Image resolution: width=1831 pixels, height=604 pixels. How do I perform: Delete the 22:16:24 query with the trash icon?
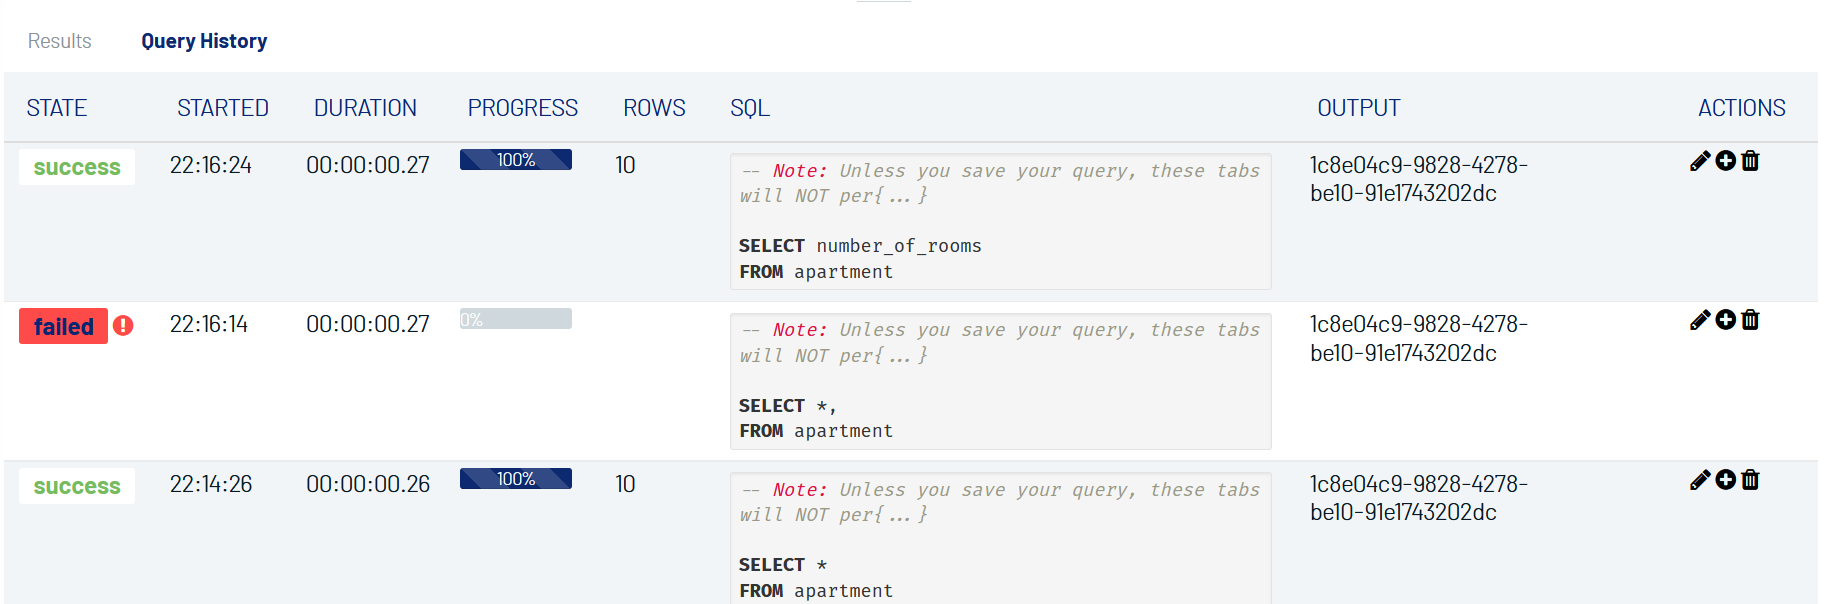(1750, 161)
